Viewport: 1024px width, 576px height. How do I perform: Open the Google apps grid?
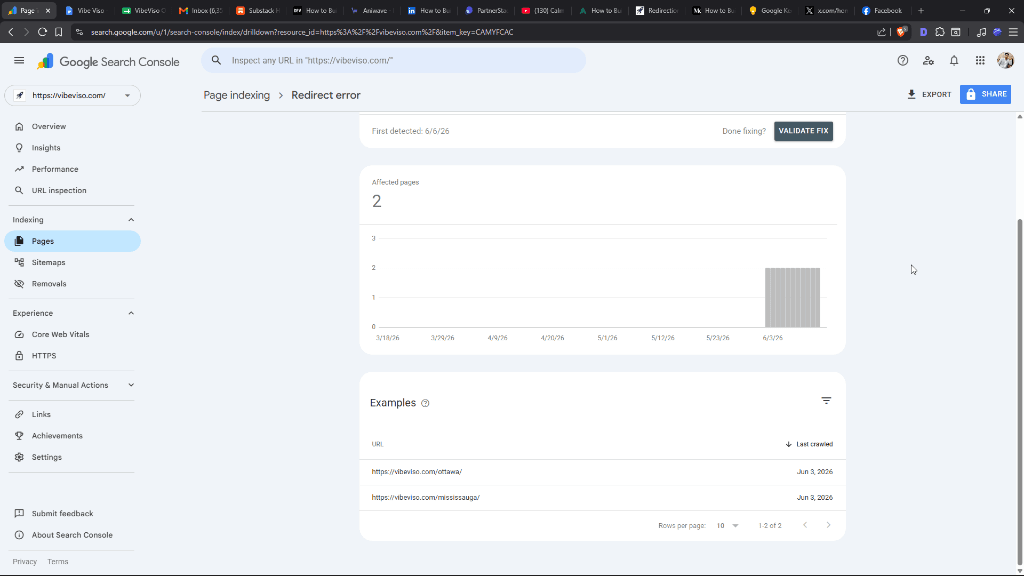point(980,61)
